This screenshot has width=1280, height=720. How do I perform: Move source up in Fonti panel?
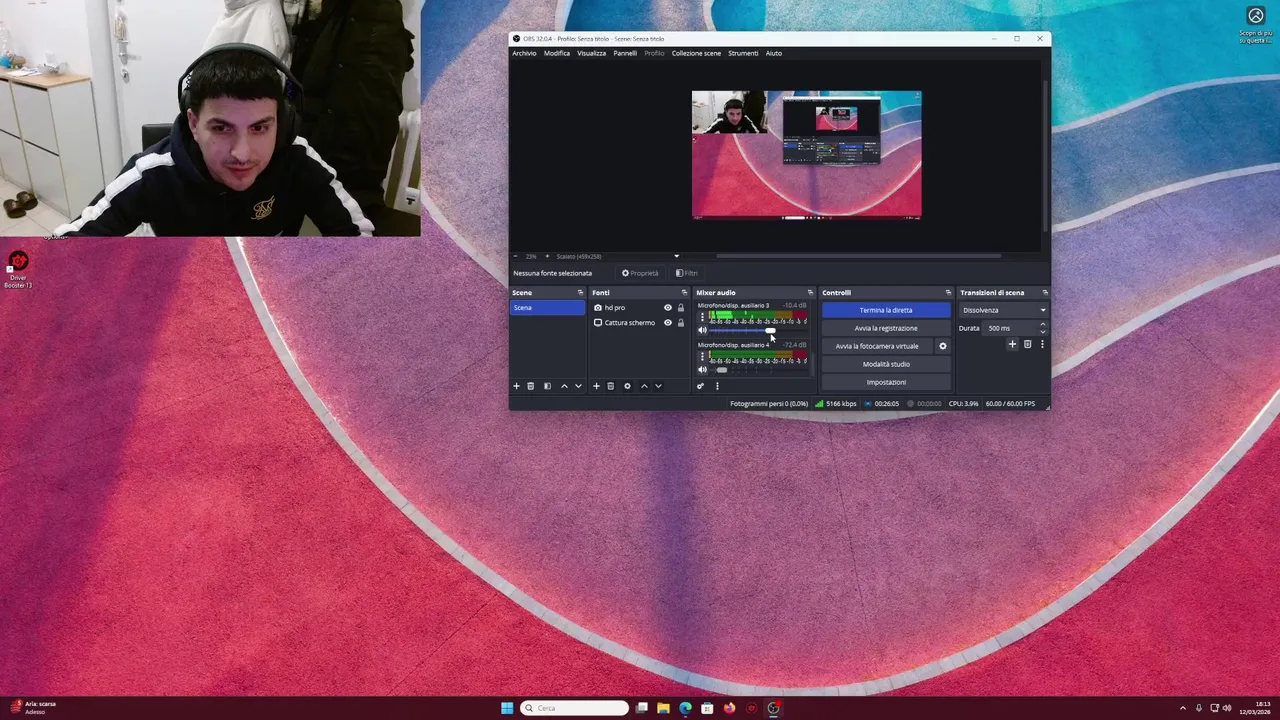point(644,386)
